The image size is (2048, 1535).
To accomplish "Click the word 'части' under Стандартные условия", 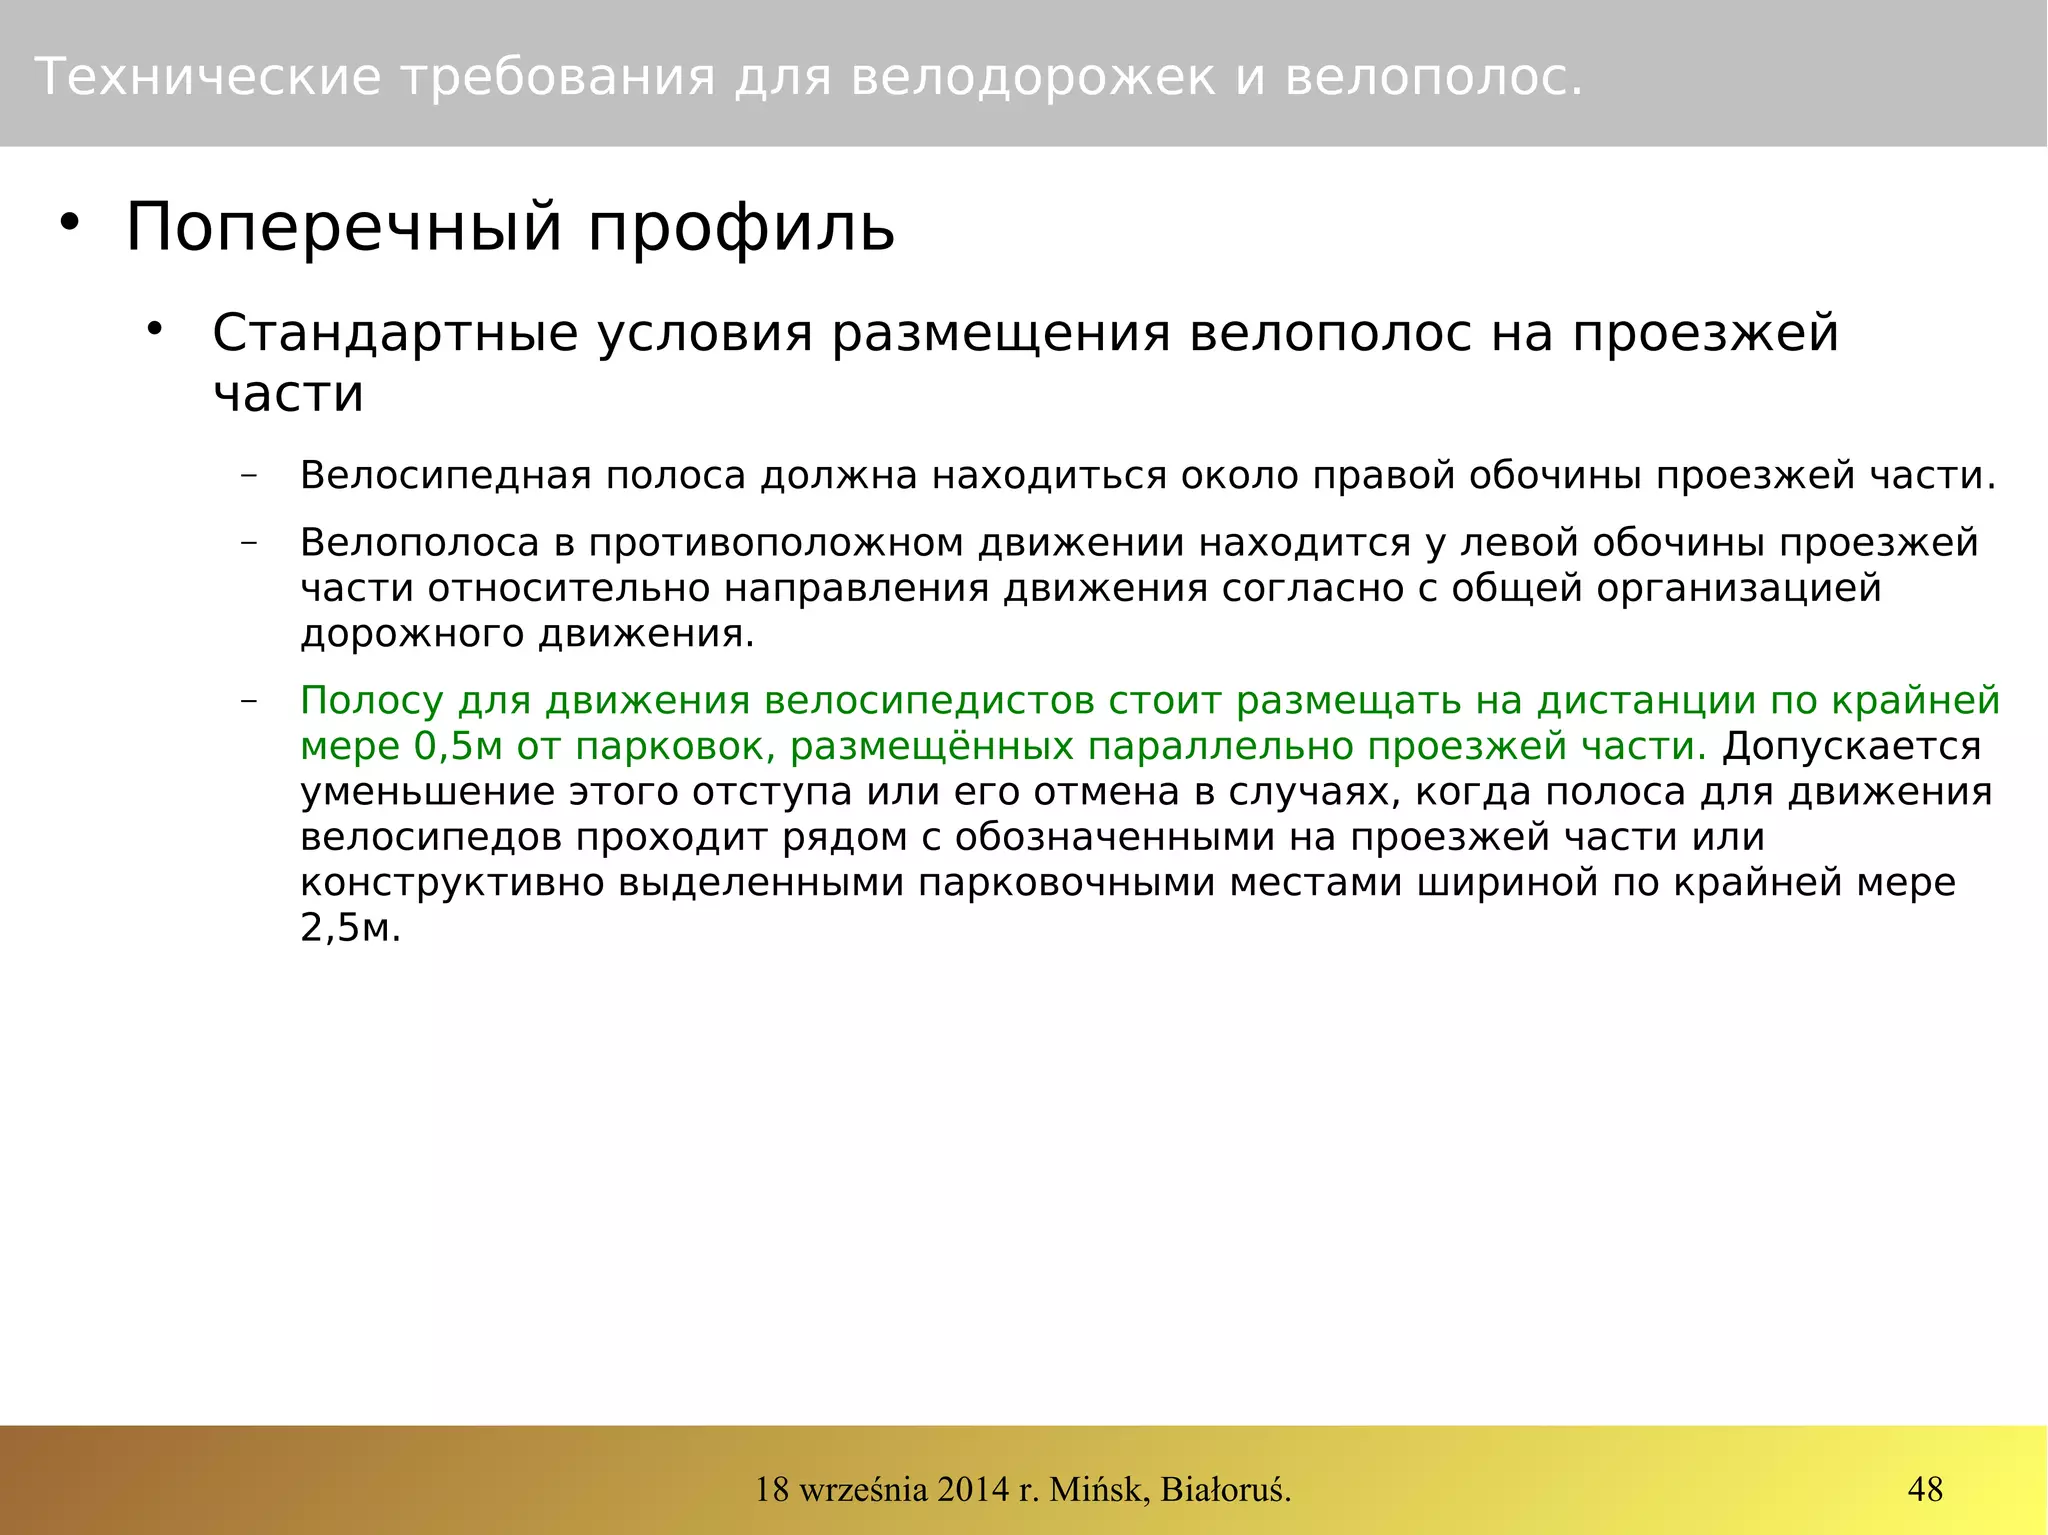I will point(288,393).
